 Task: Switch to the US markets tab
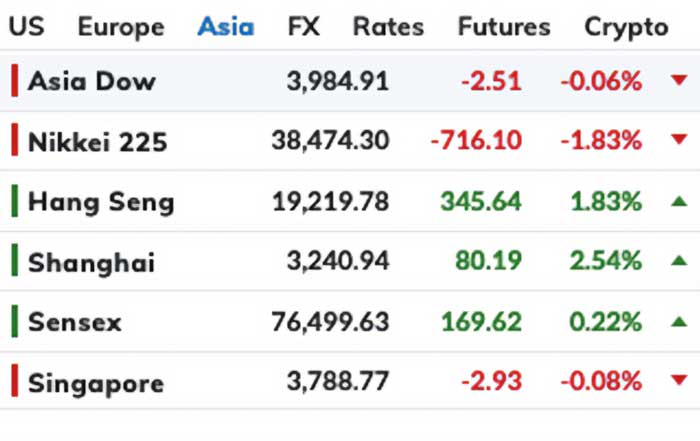tap(26, 26)
